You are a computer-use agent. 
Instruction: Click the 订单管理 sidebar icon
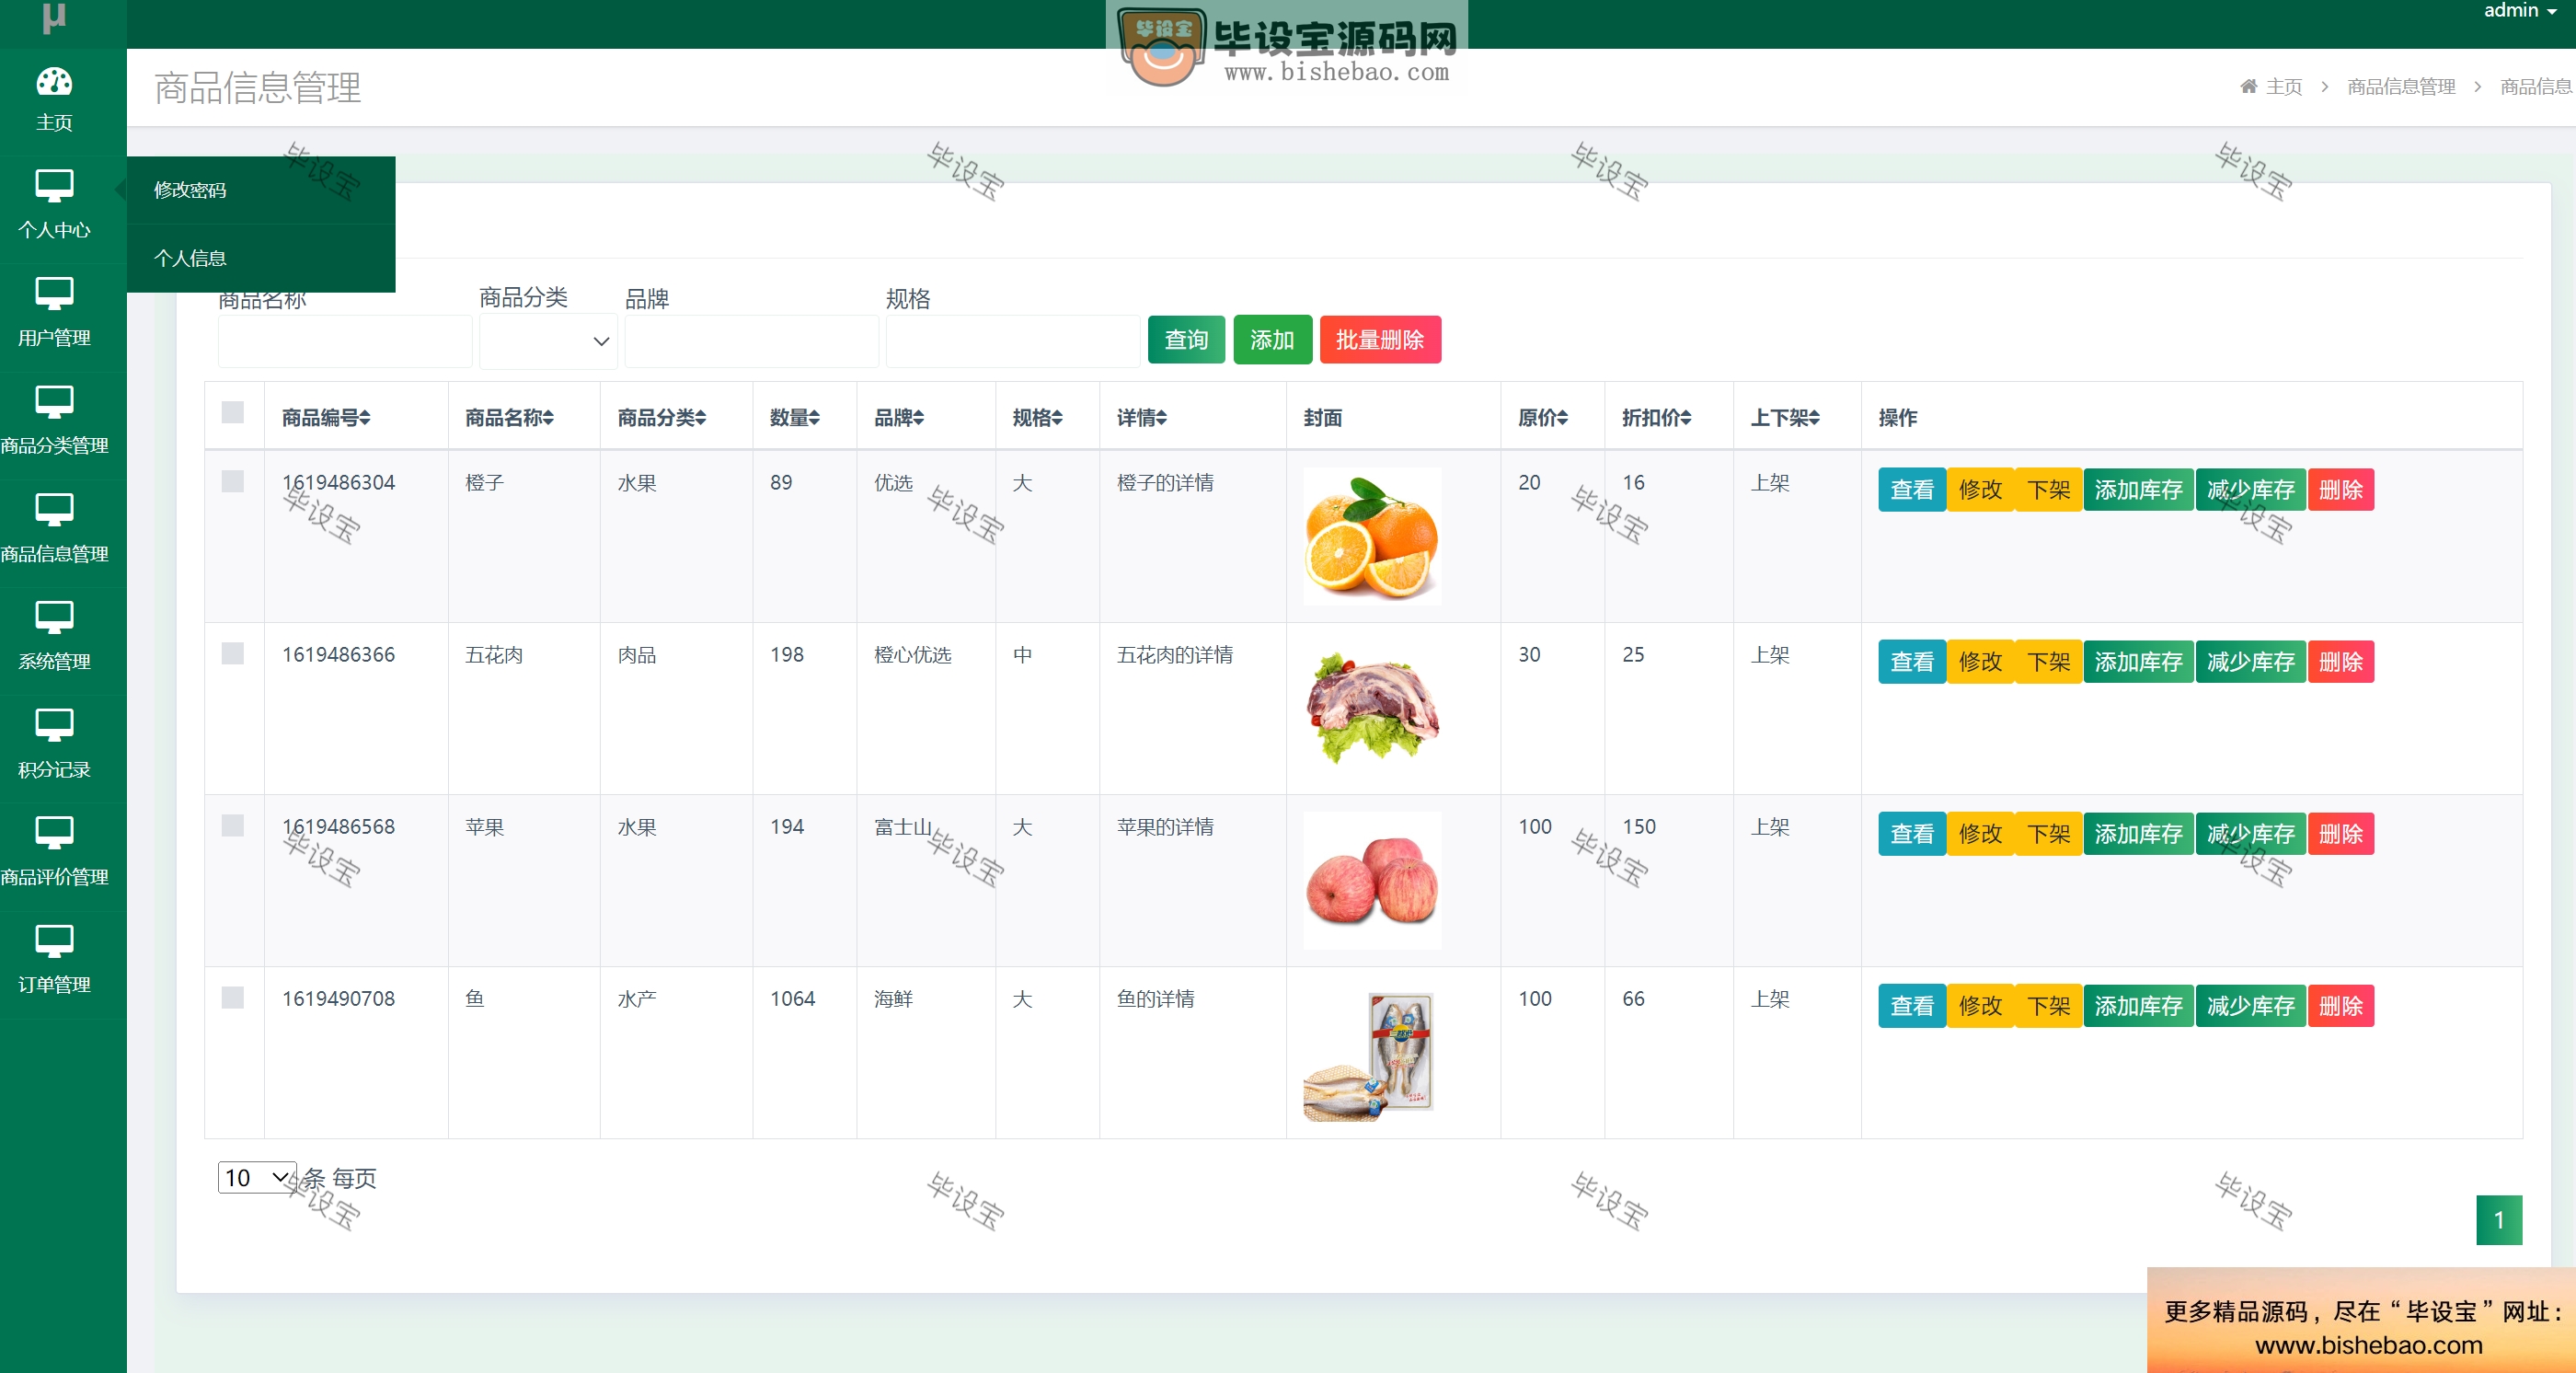pos(54,941)
